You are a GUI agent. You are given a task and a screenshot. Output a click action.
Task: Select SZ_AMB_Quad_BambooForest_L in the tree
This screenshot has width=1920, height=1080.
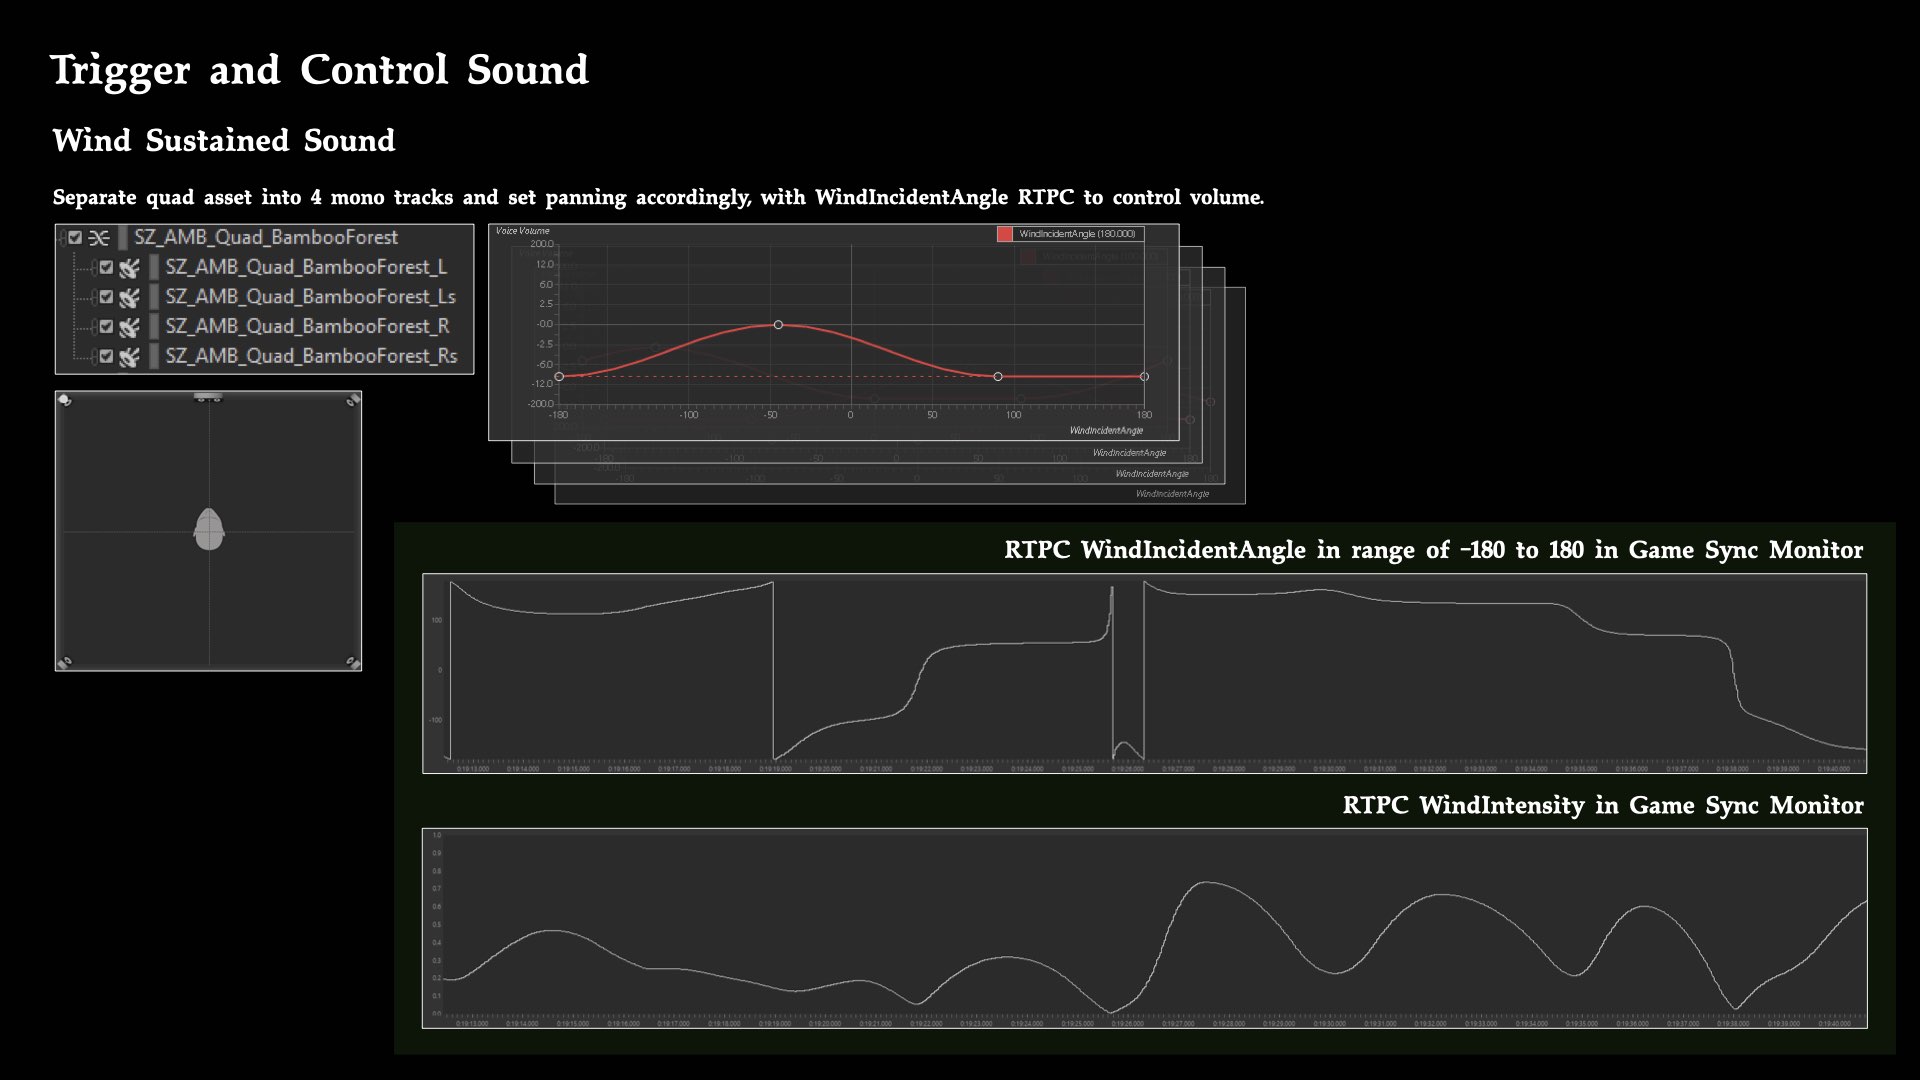(x=264, y=268)
